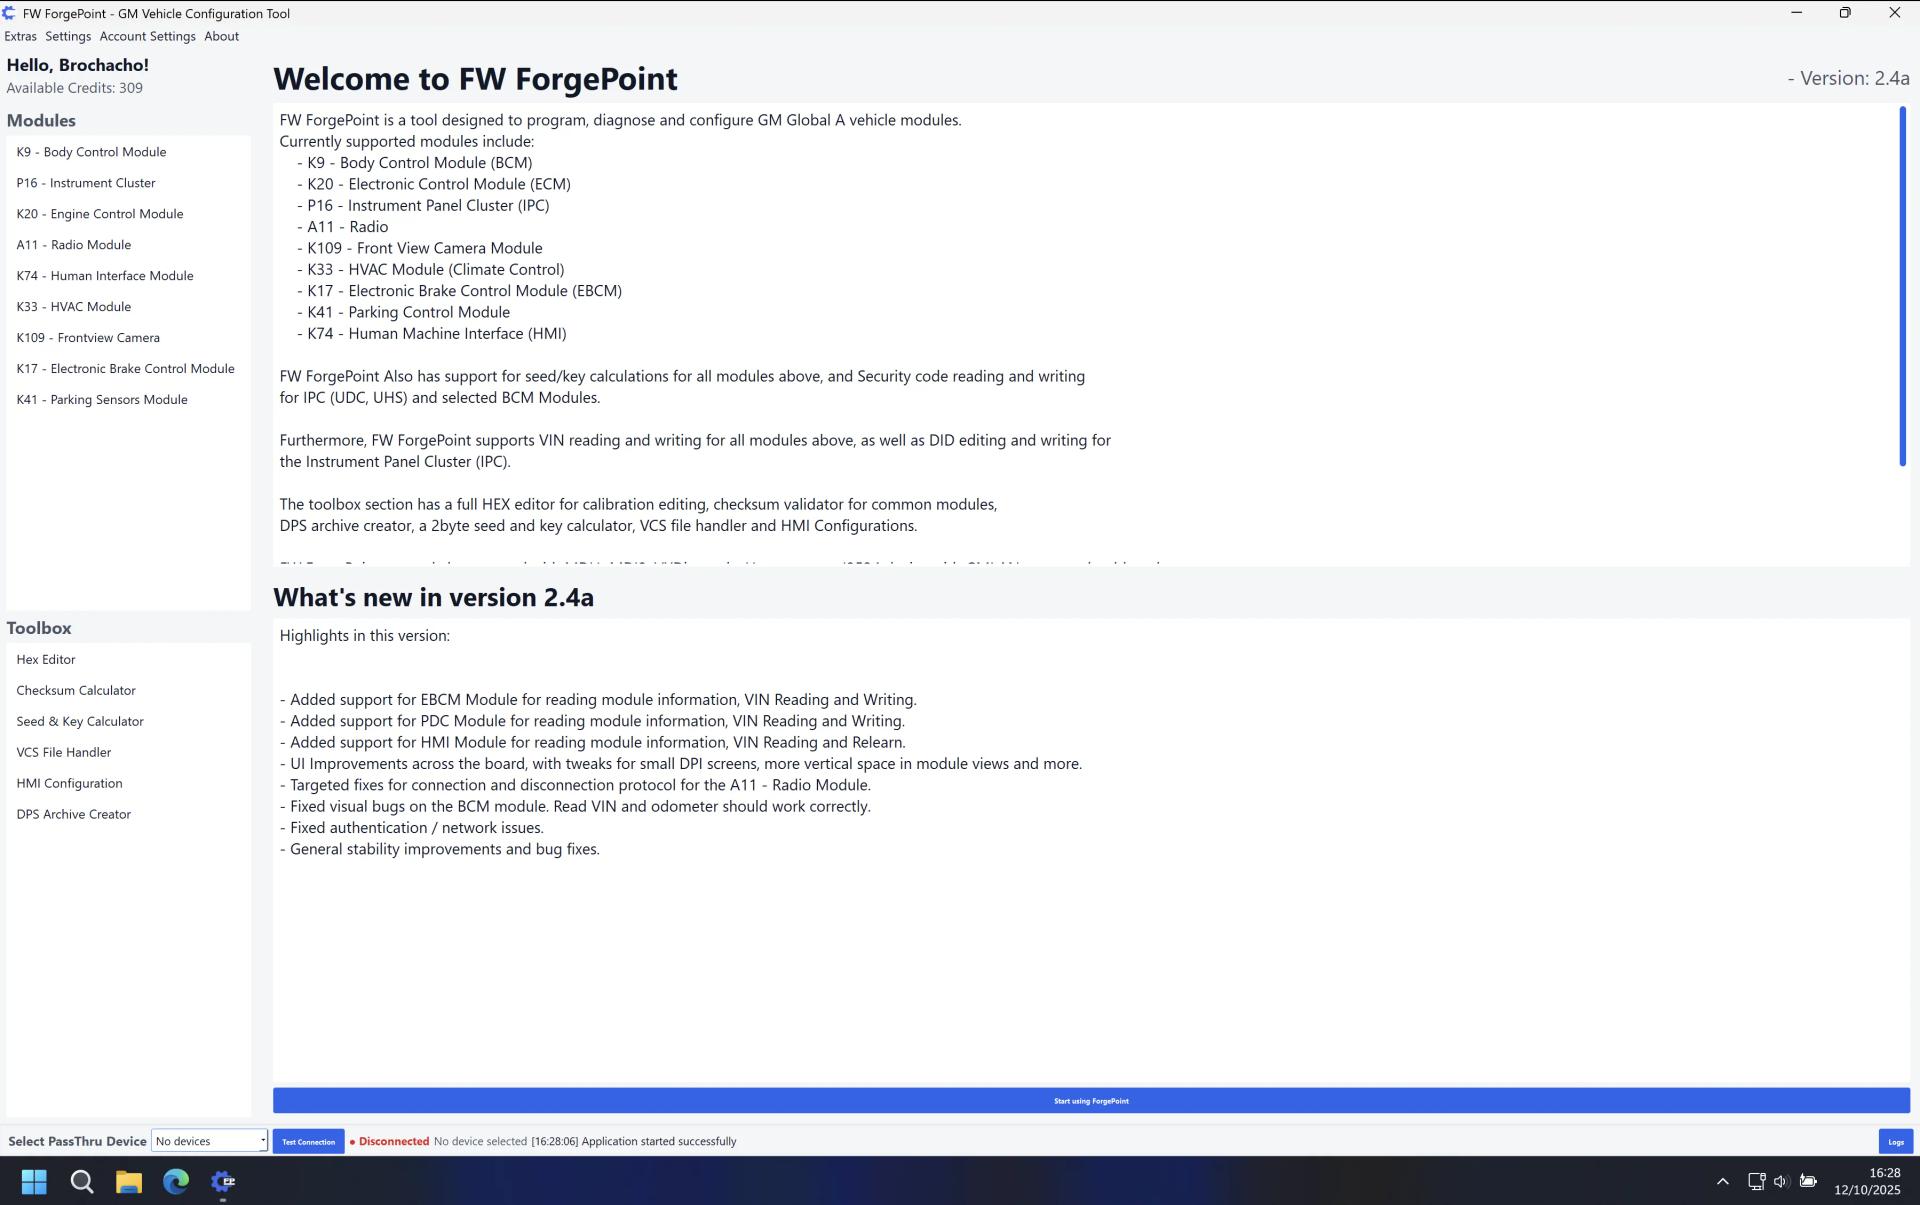Image resolution: width=1920 pixels, height=1205 pixels.
Task: Click the ForgePoint gear taskbar icon
Action: (223, 1182)
